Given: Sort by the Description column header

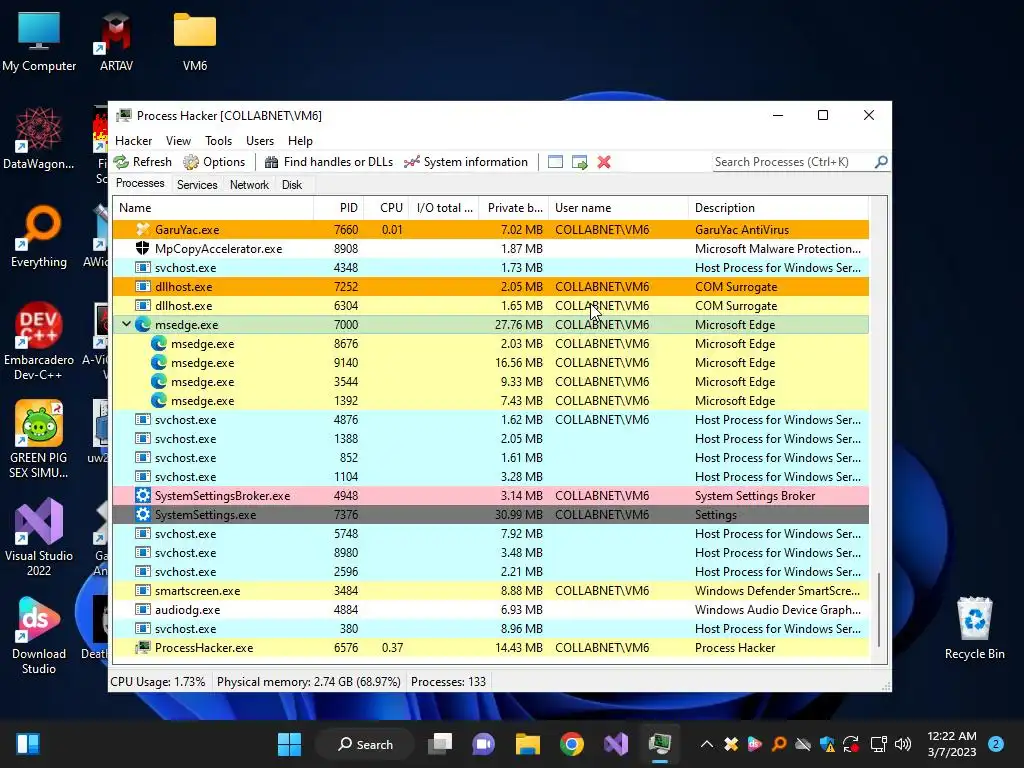Looking at the screenshot, I should point(778,208).
